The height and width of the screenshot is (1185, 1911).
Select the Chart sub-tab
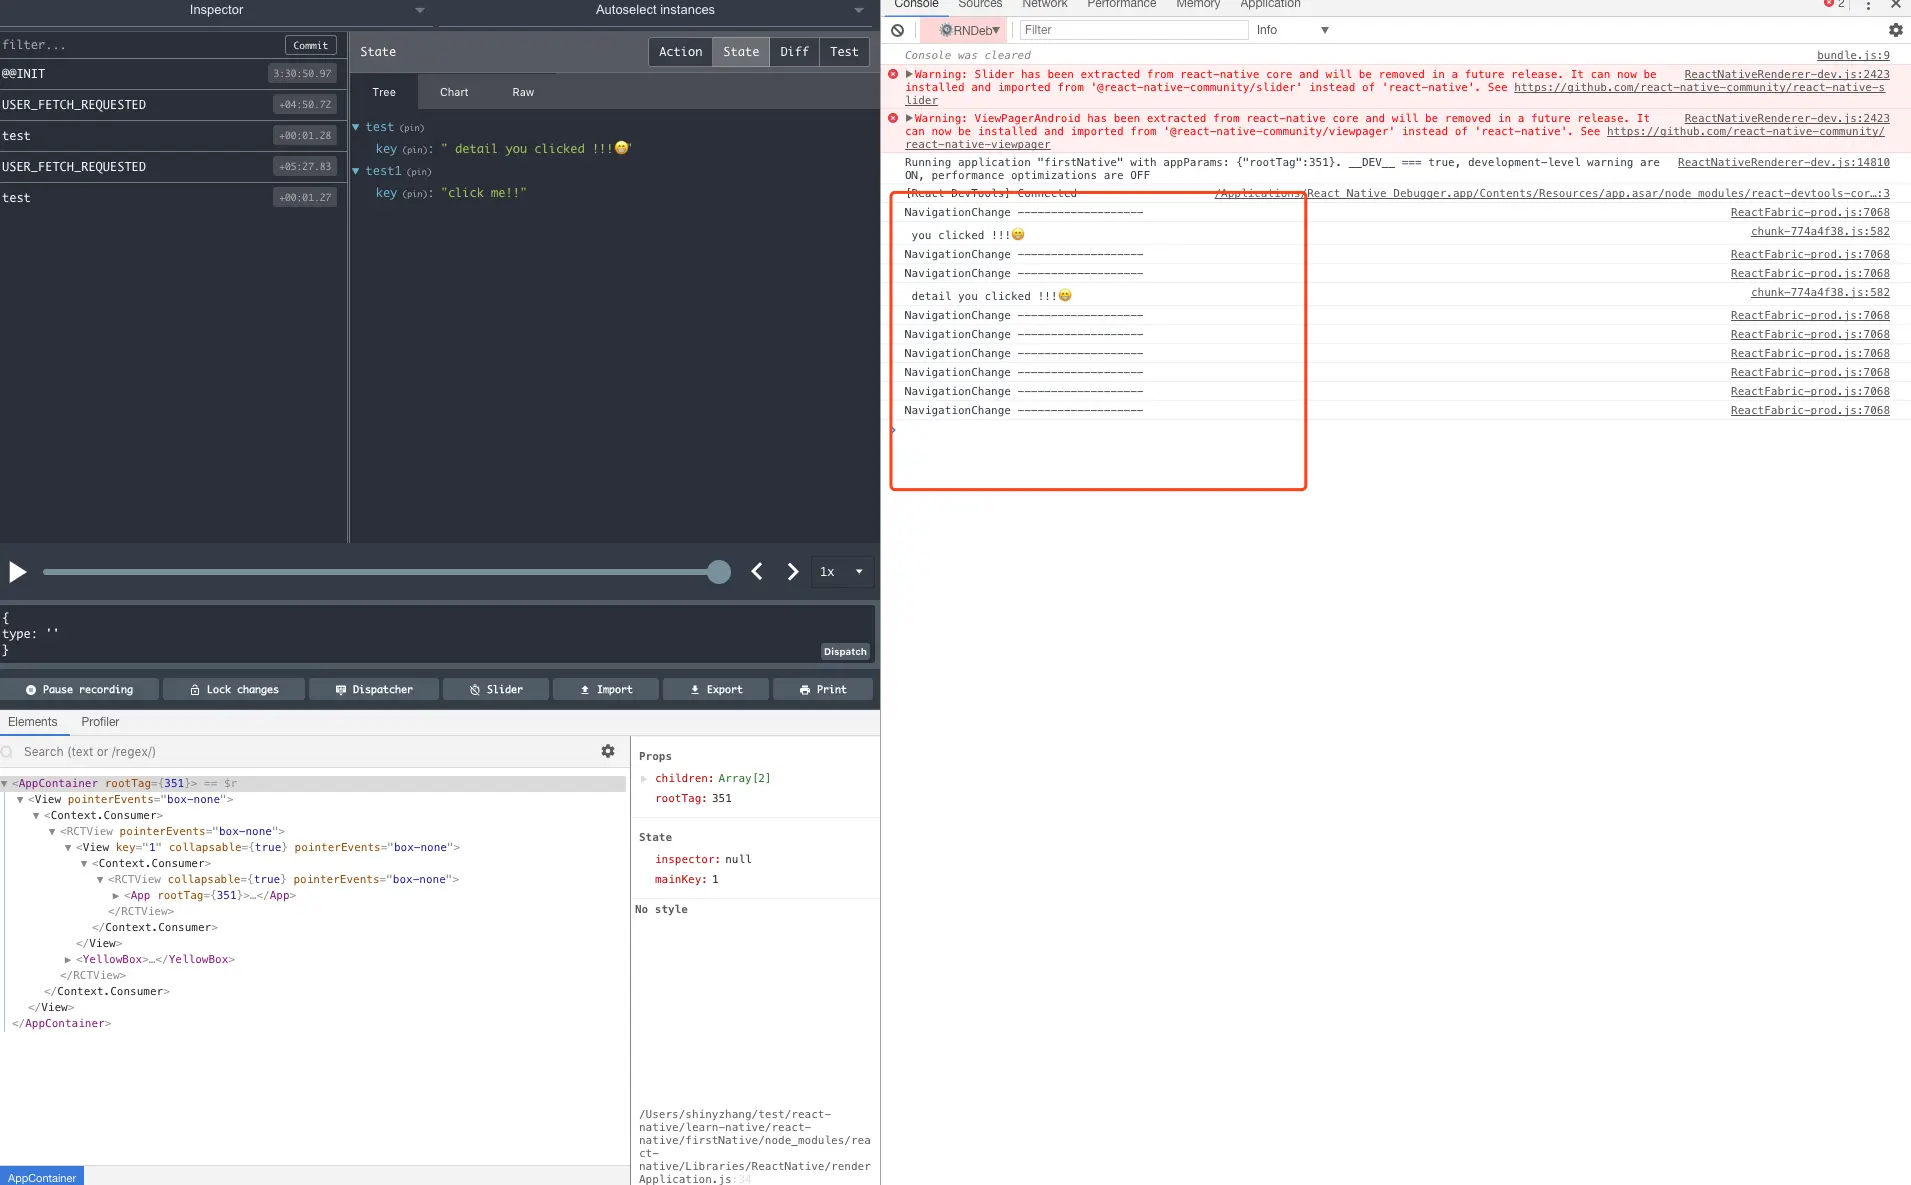pos(454,92)
